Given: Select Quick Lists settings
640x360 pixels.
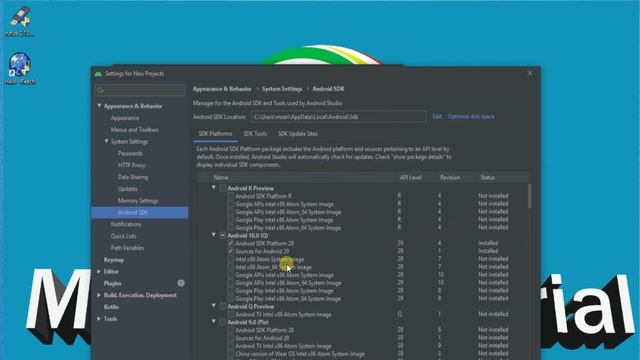Looking at the screenshot, I should click(x=124, y=236).
